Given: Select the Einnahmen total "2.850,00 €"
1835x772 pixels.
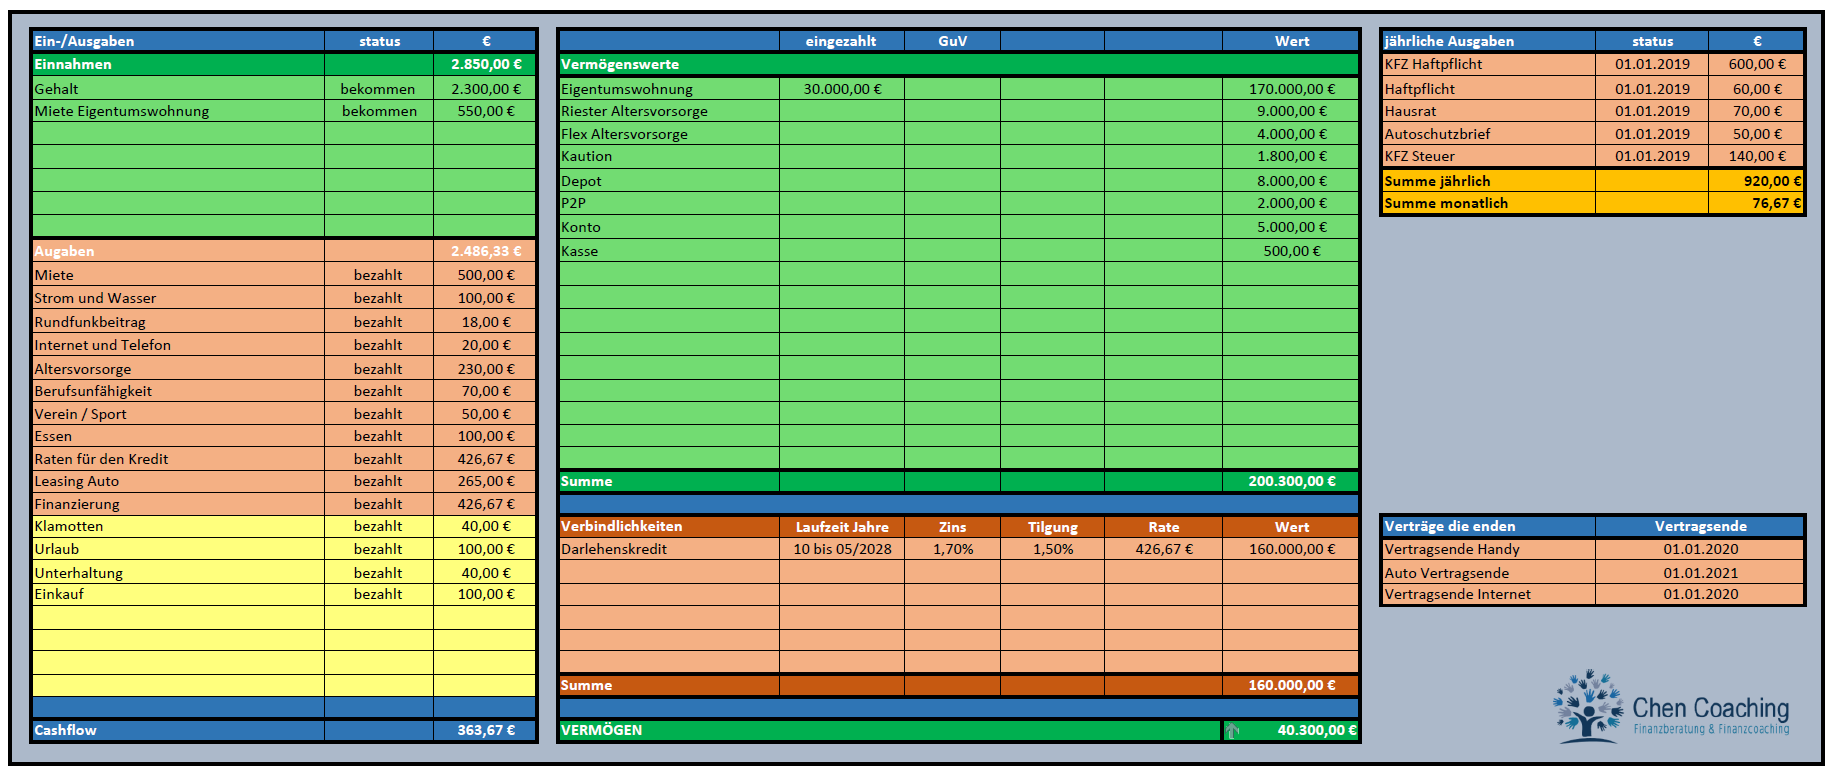Looking at the screenshot, I should [x=485, y=64].
